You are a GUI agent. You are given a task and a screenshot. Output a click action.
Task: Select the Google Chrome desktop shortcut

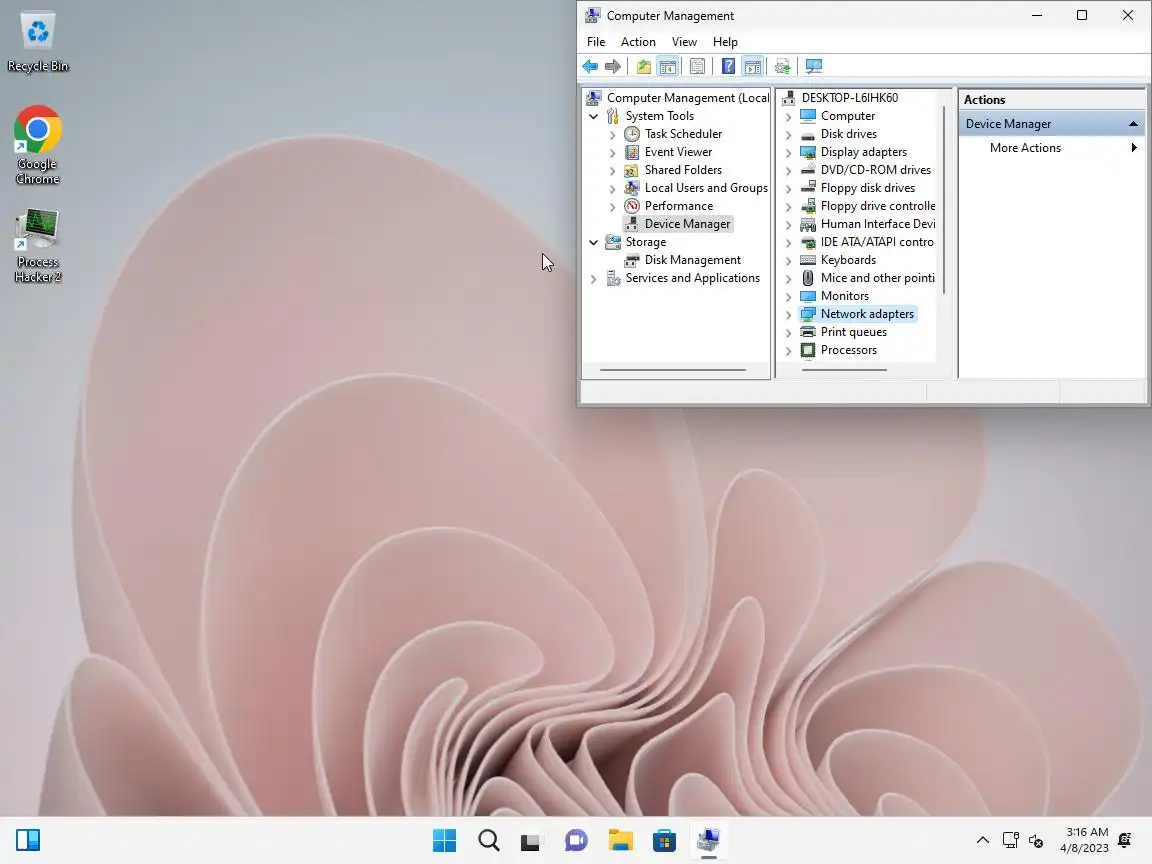pos(37,145)
